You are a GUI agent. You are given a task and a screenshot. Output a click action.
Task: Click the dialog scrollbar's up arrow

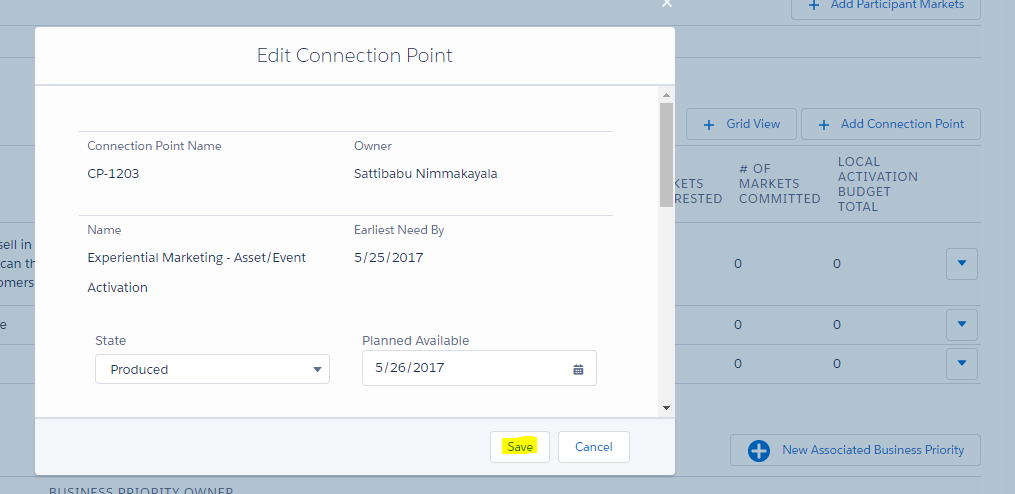click(x=666, y=94)
